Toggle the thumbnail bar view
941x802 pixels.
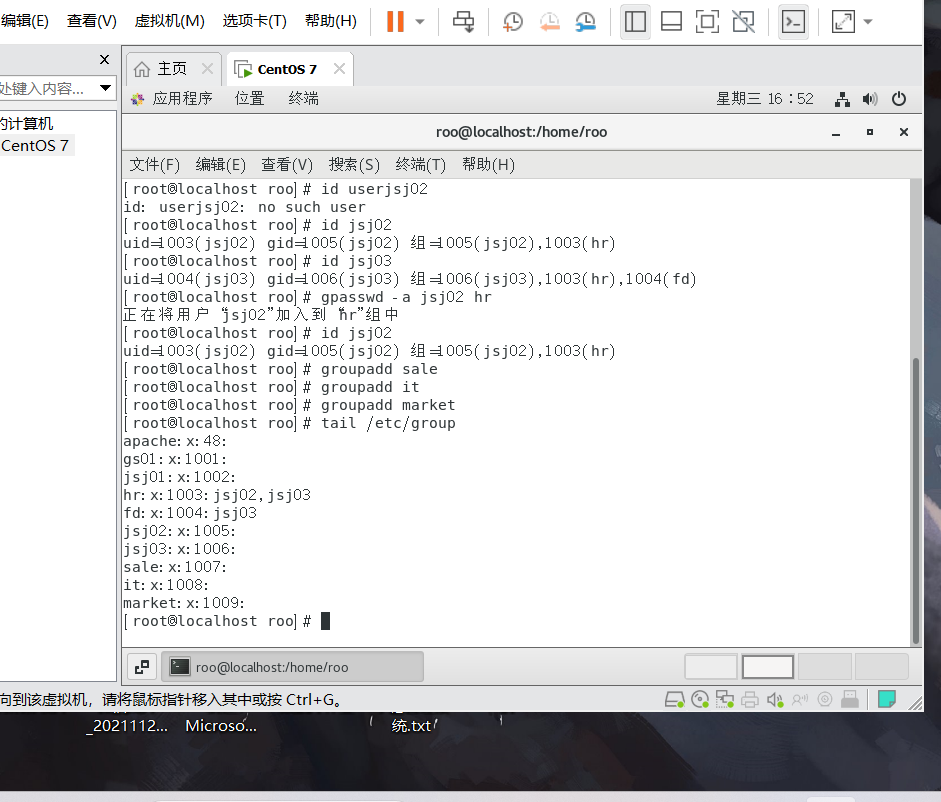pyautogui.click(x=671, y=22)
